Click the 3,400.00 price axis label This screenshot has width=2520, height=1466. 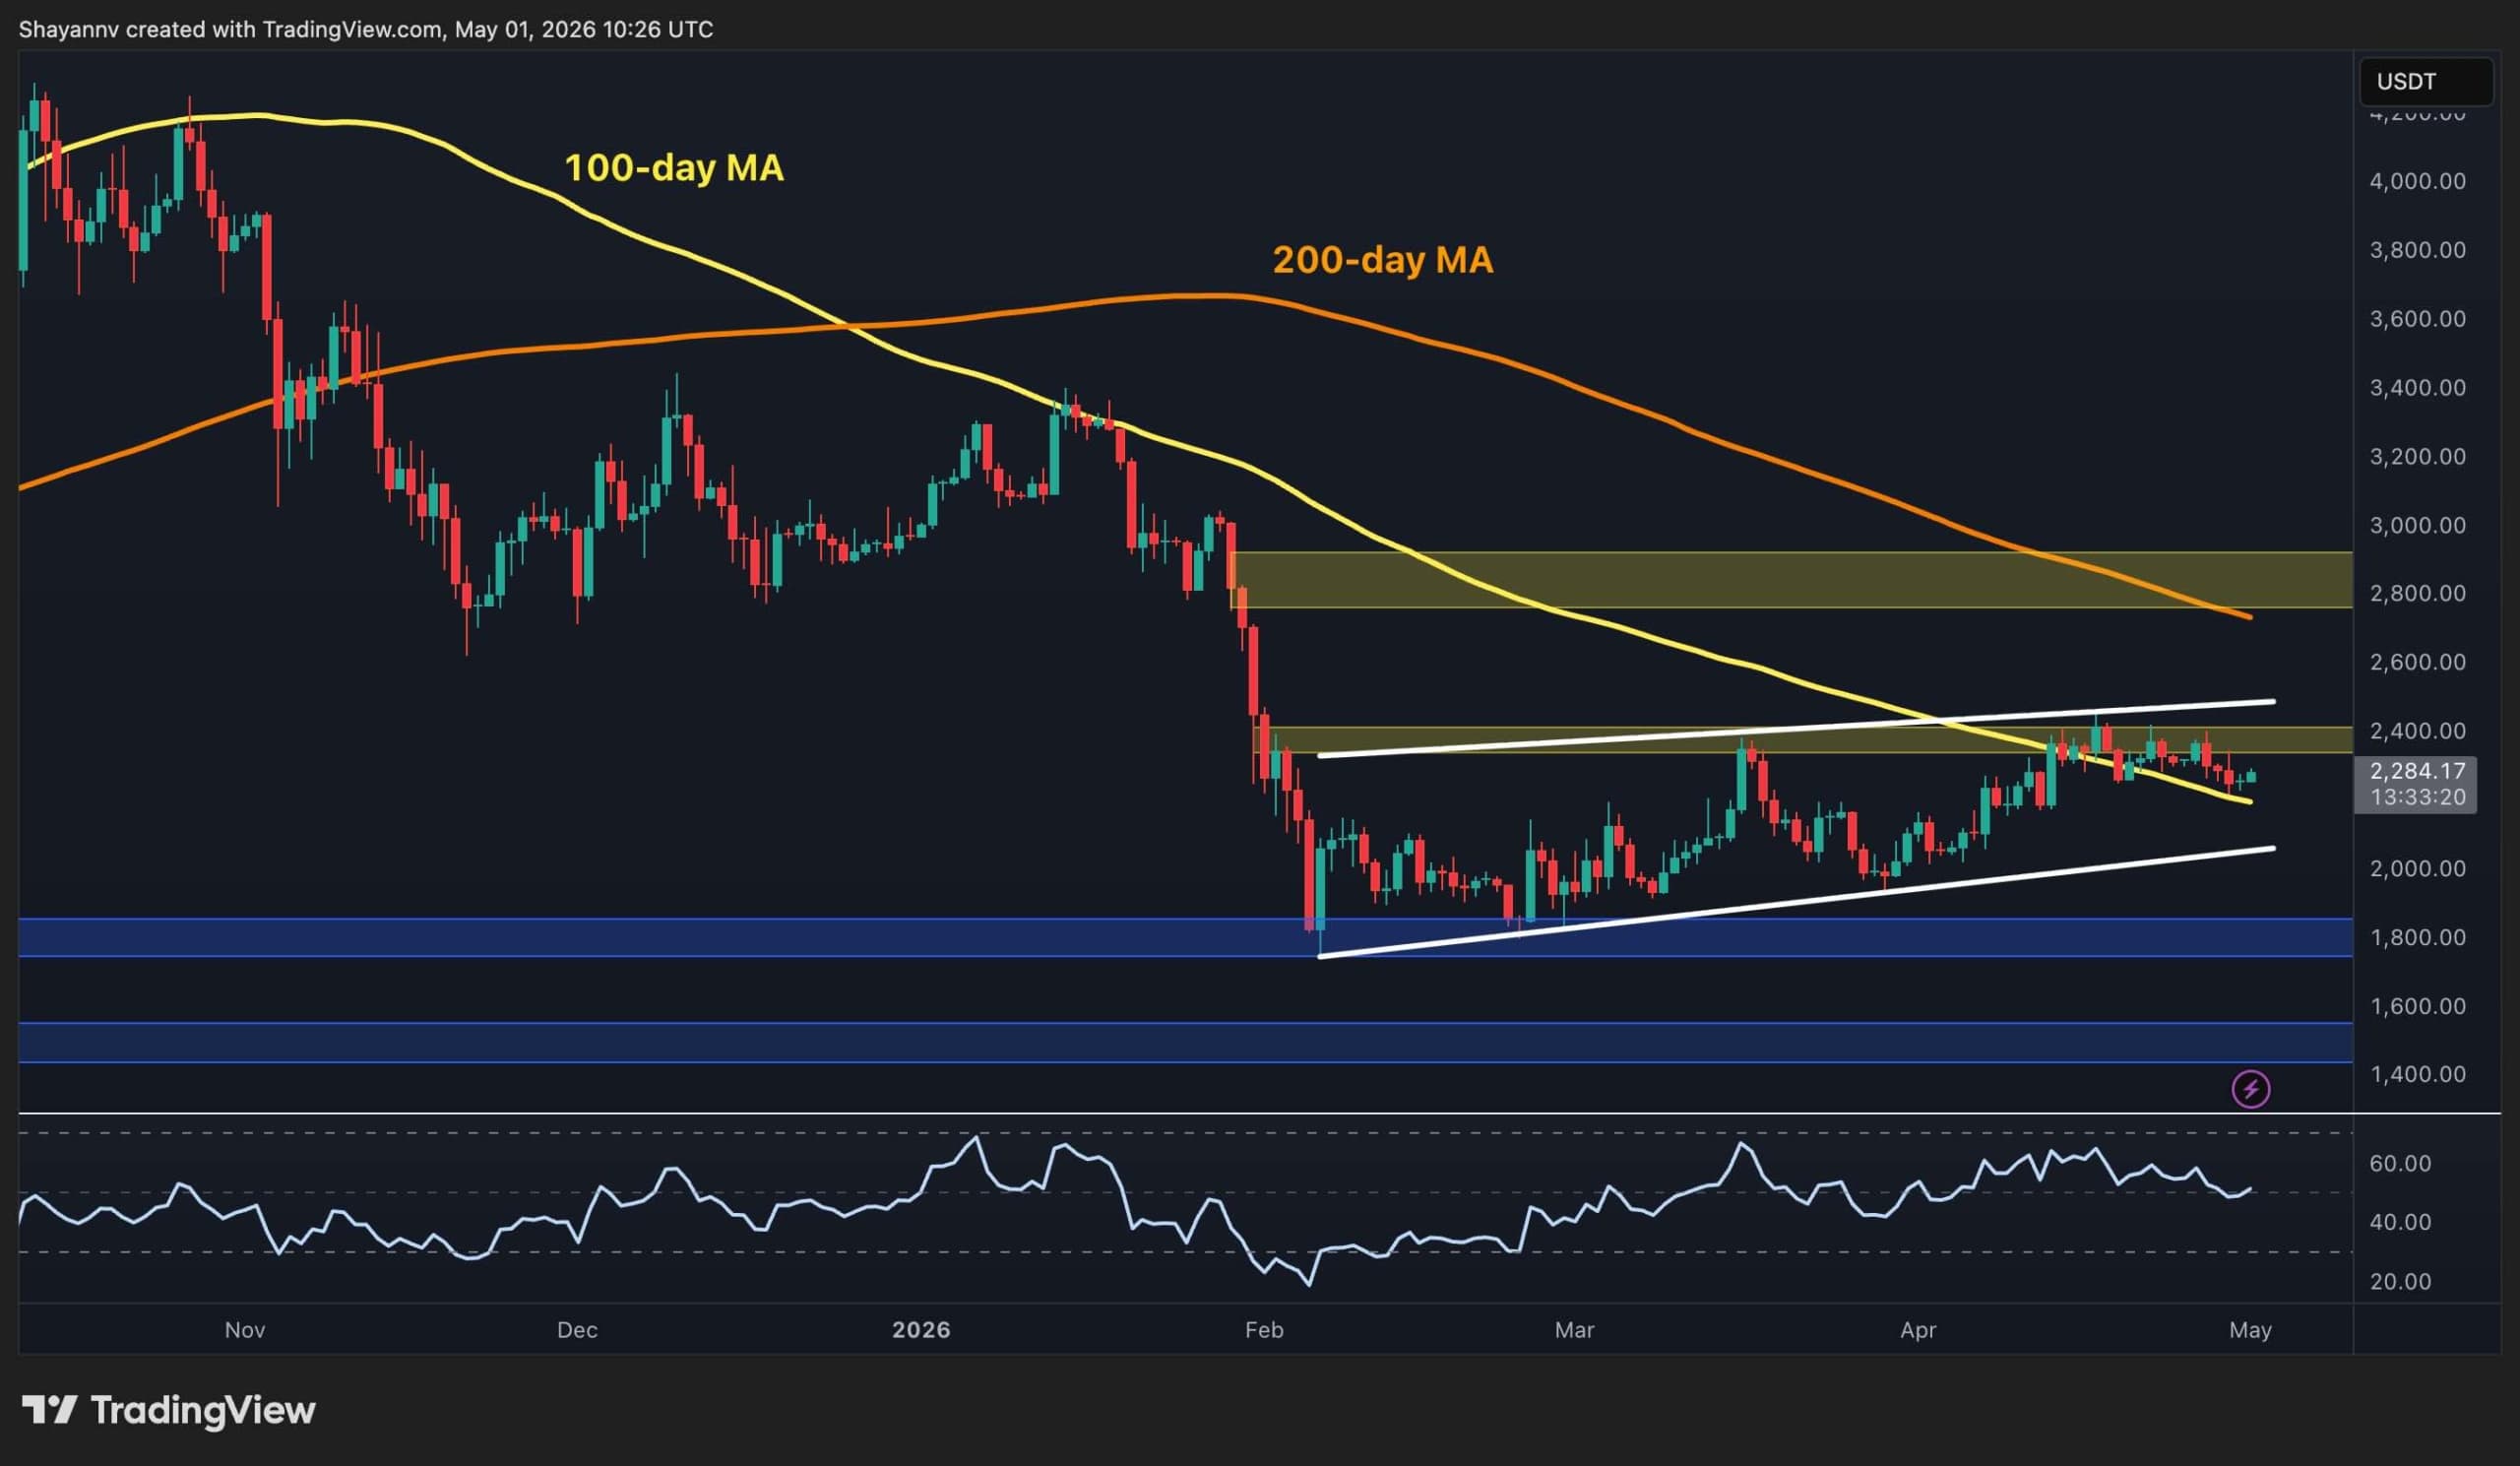click(2417, 387)
